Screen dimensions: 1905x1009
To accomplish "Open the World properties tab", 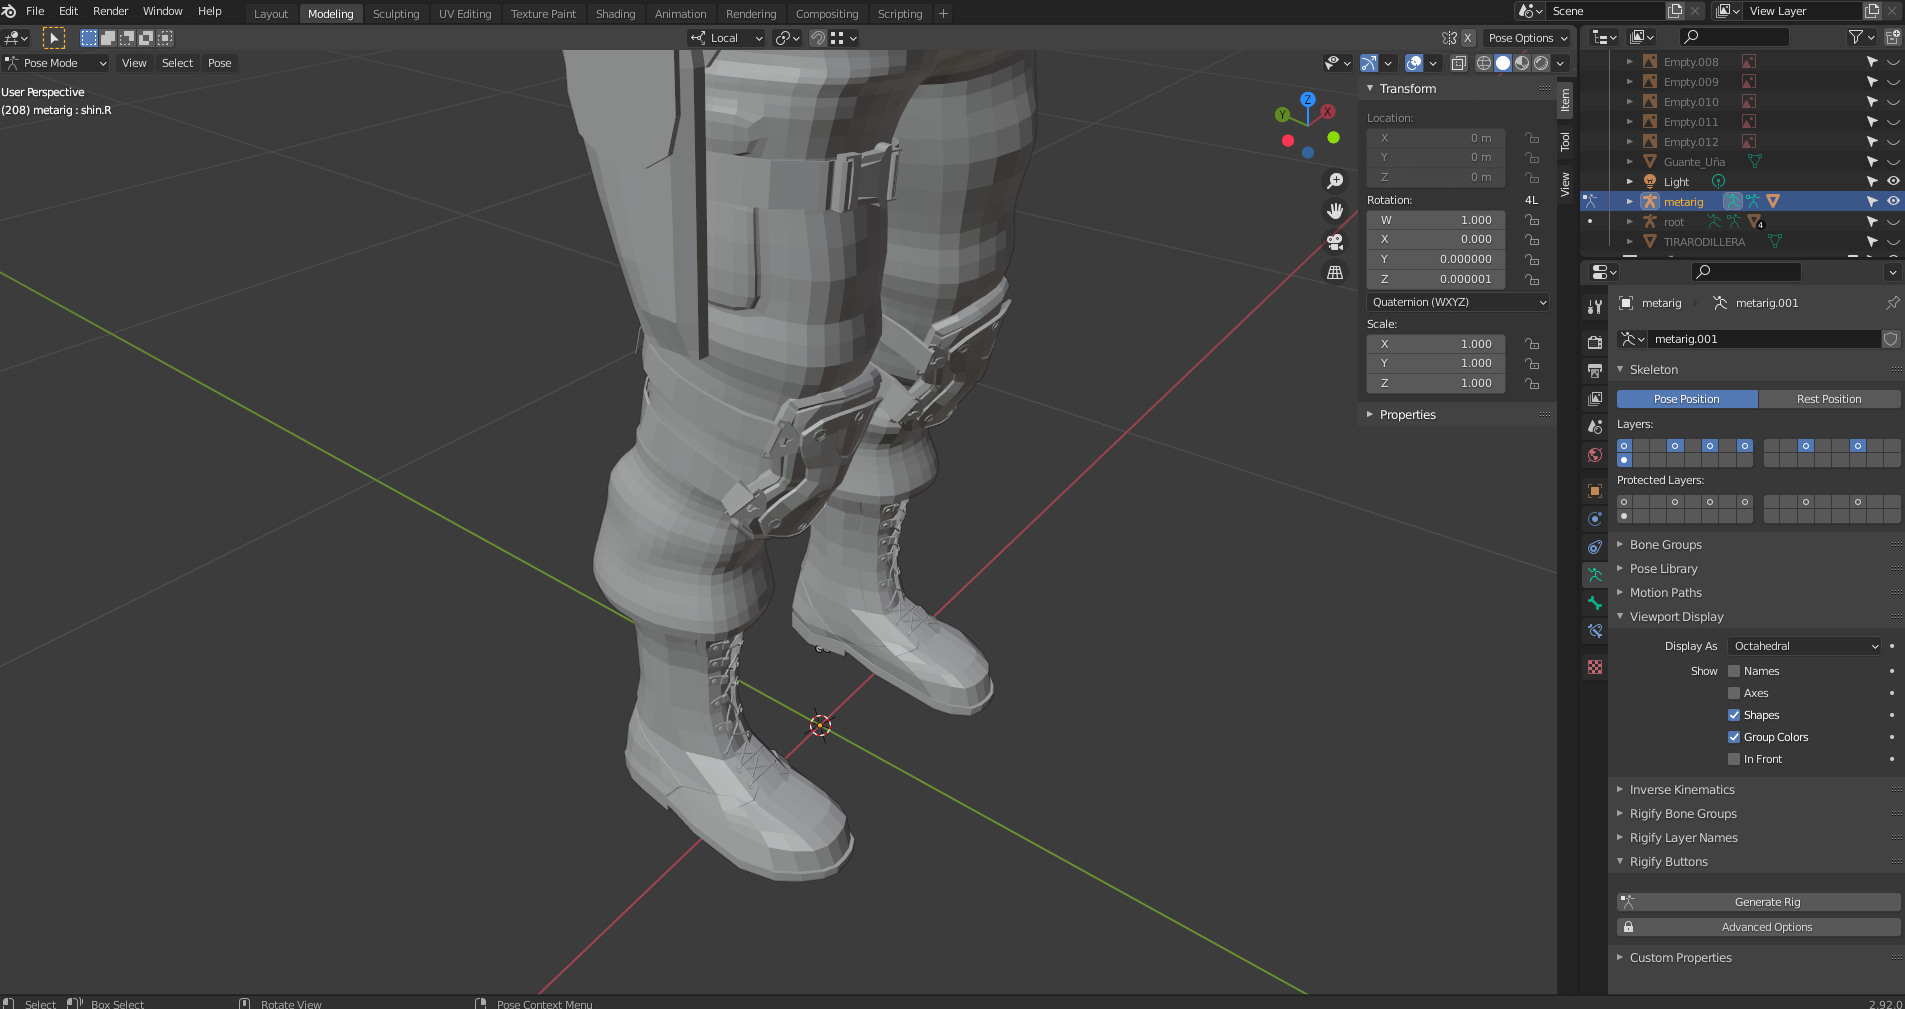I will pyautogui.click(x=1595, y=455).
